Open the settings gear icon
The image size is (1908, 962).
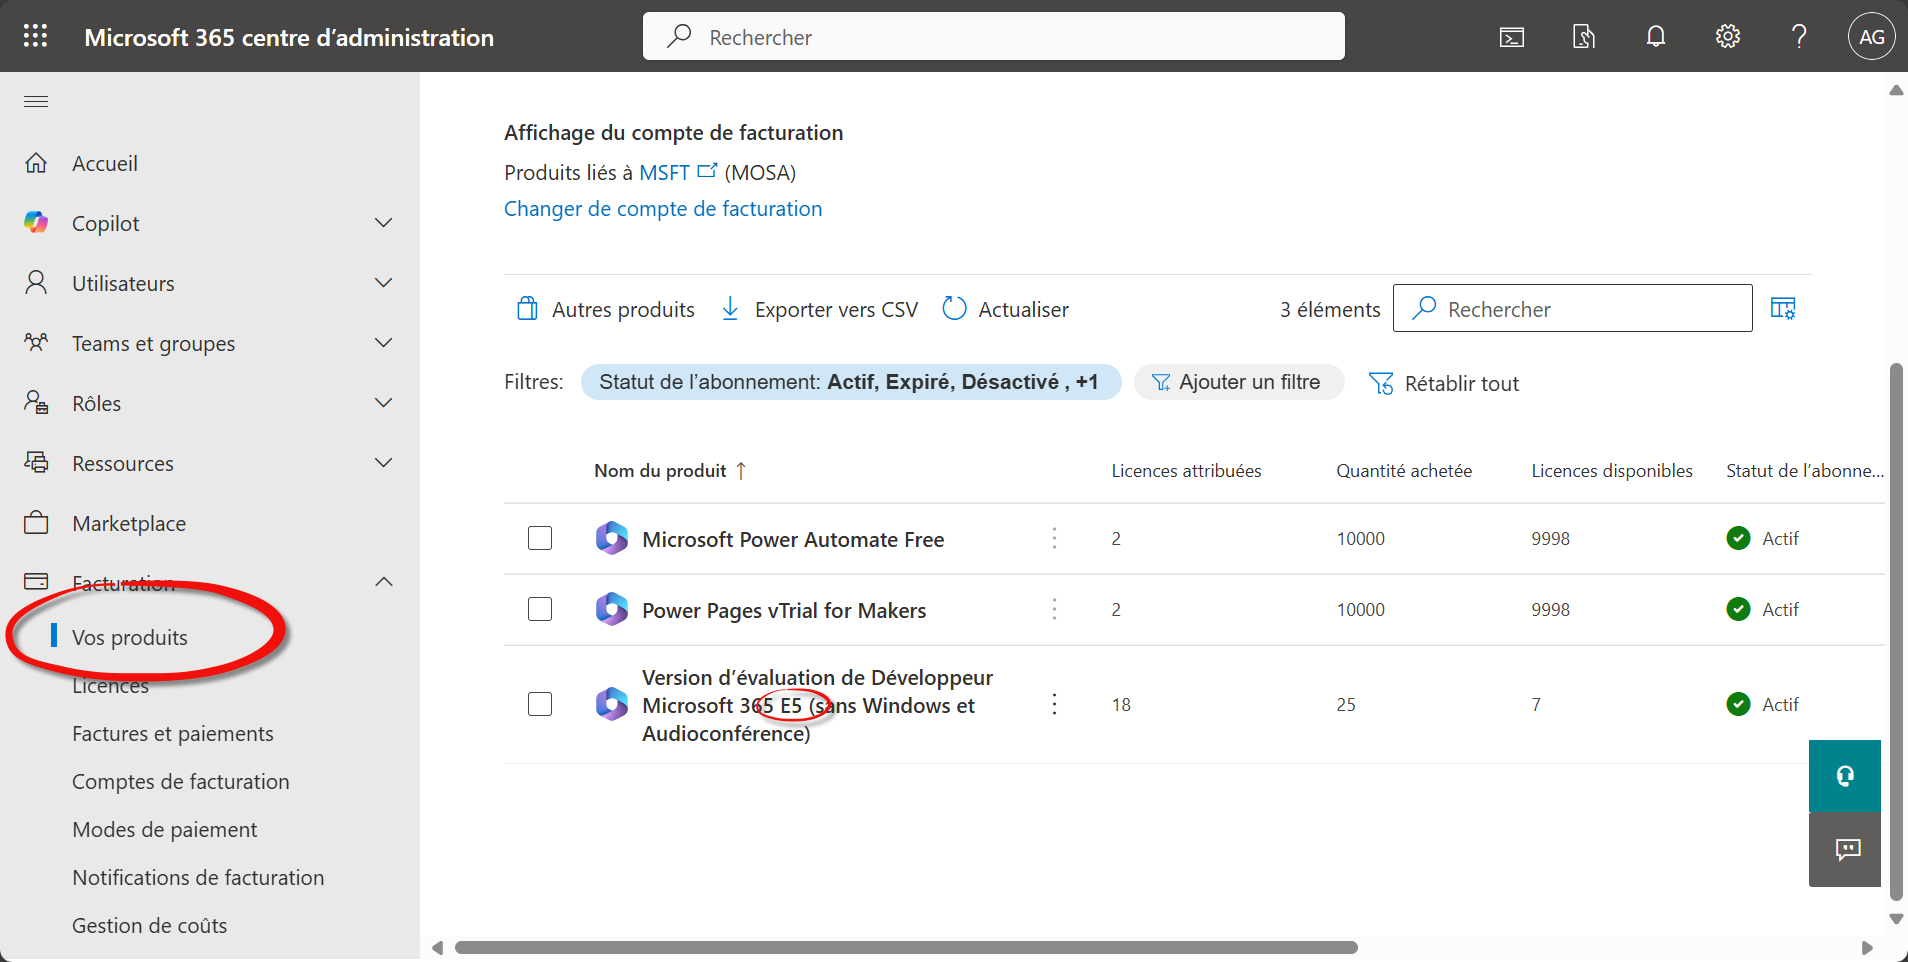click(1727, 37)
